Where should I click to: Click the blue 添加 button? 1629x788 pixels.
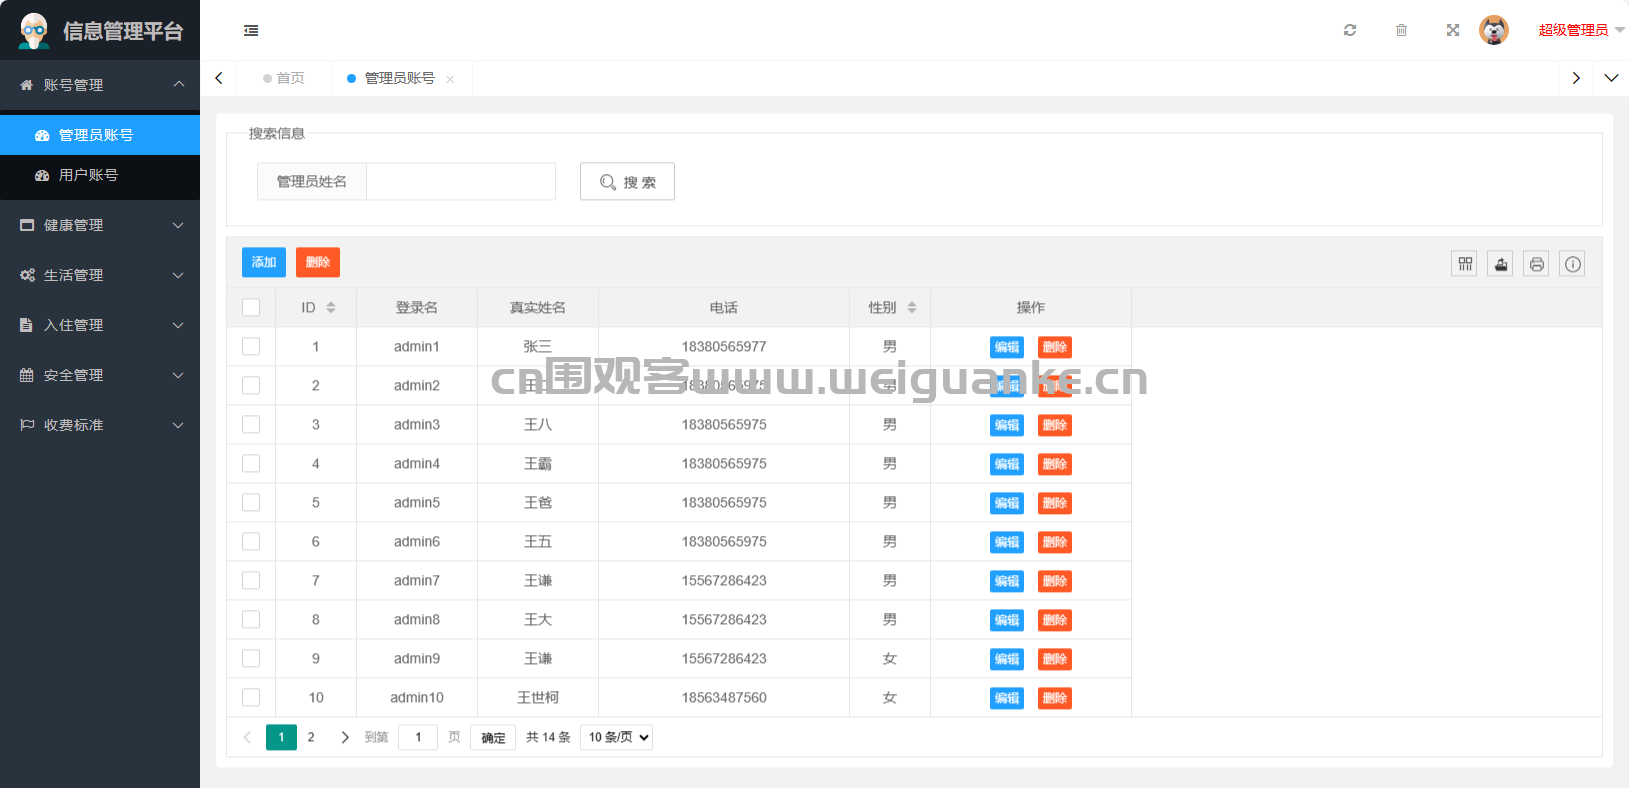264,262
